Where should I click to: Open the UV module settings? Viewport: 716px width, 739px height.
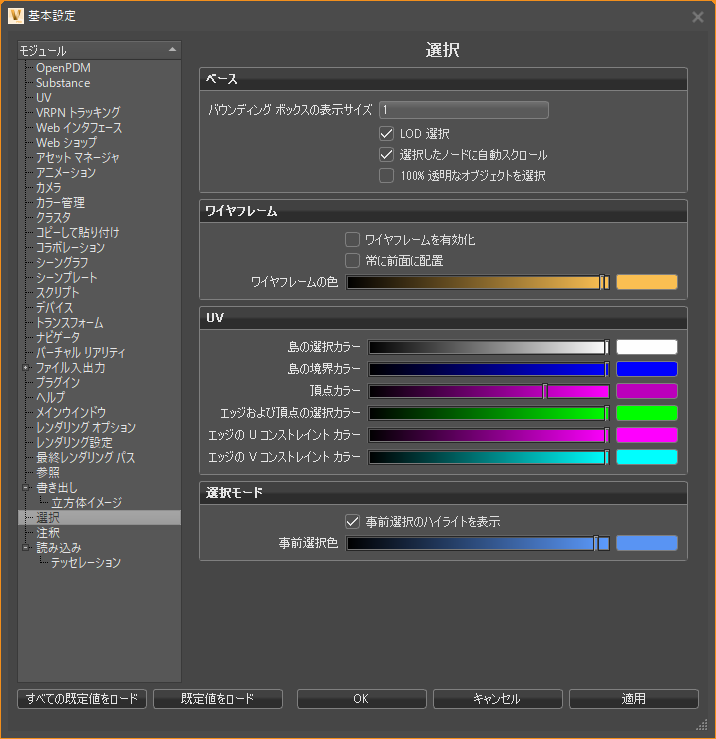click(44, 98)
